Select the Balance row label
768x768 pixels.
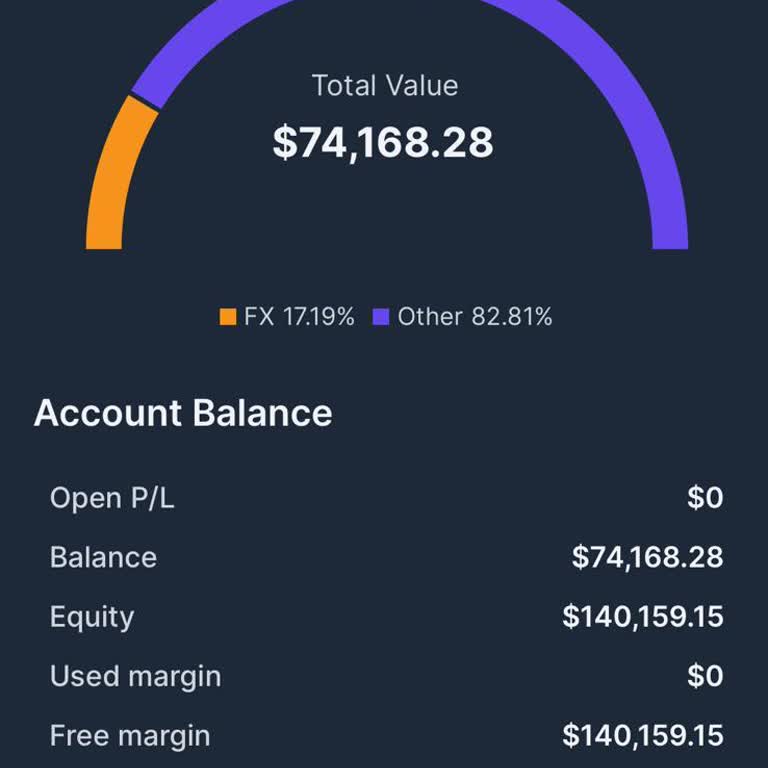click(x=103, y=557)
